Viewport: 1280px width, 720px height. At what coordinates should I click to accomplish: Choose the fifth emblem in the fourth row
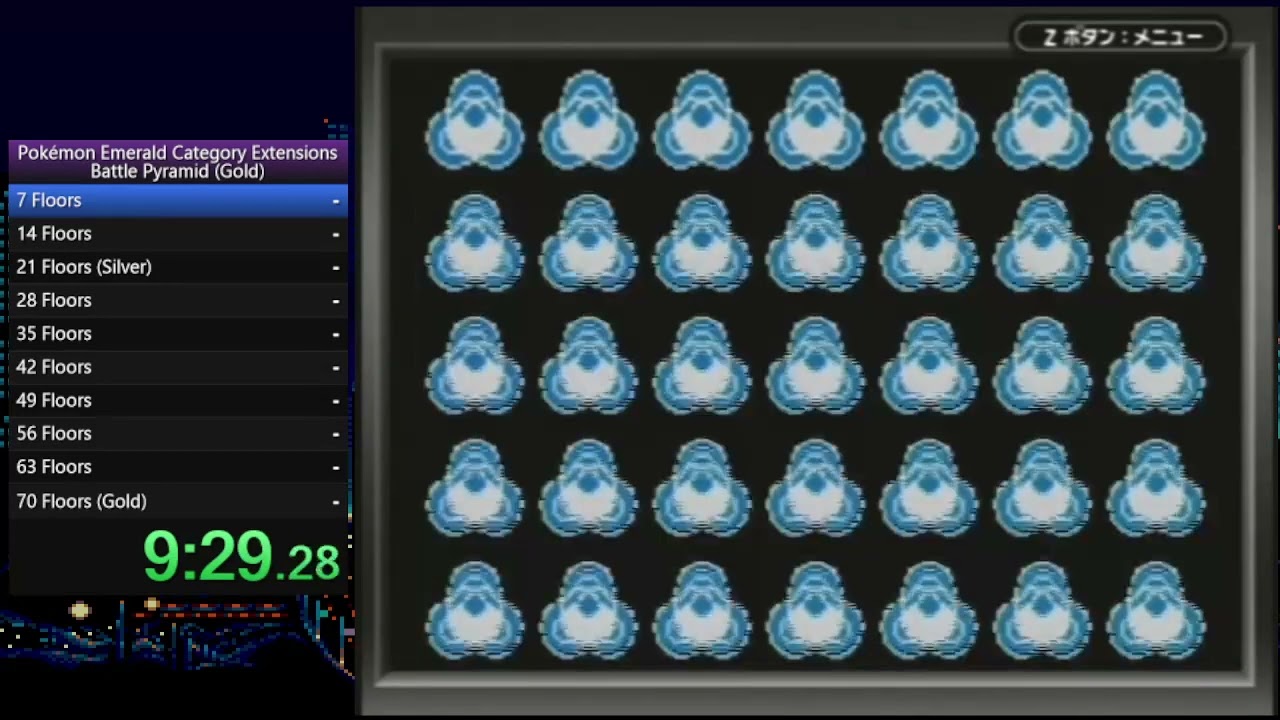tap(929, 489)
